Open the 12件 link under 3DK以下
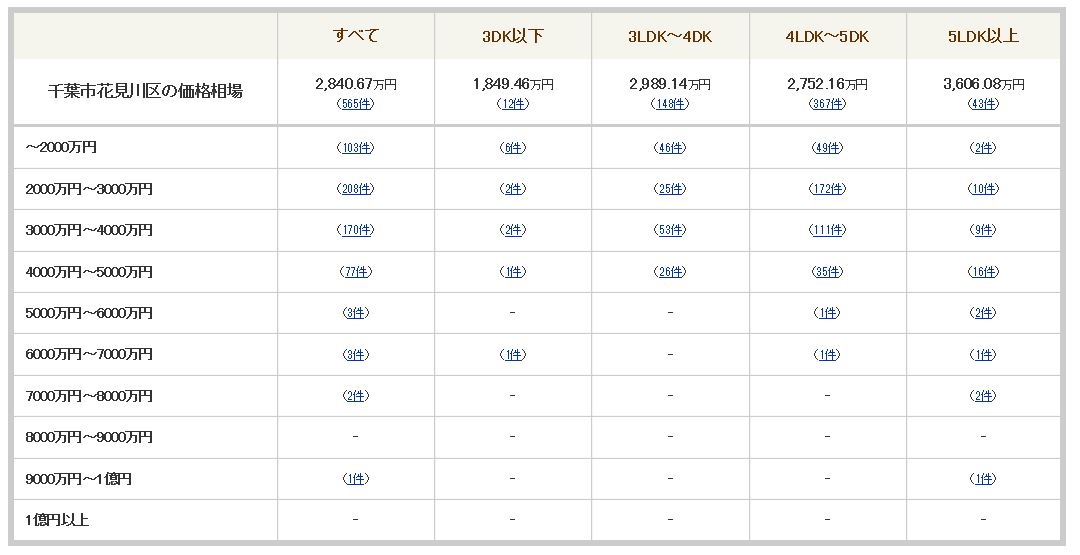Viewport: 1080px width, 555px height. [512, 104]
